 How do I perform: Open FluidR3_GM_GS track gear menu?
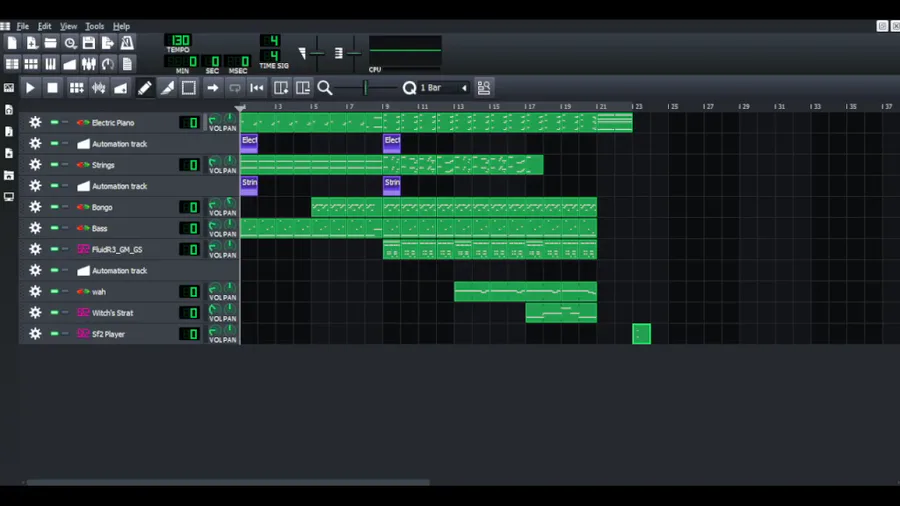coord(35,249)
